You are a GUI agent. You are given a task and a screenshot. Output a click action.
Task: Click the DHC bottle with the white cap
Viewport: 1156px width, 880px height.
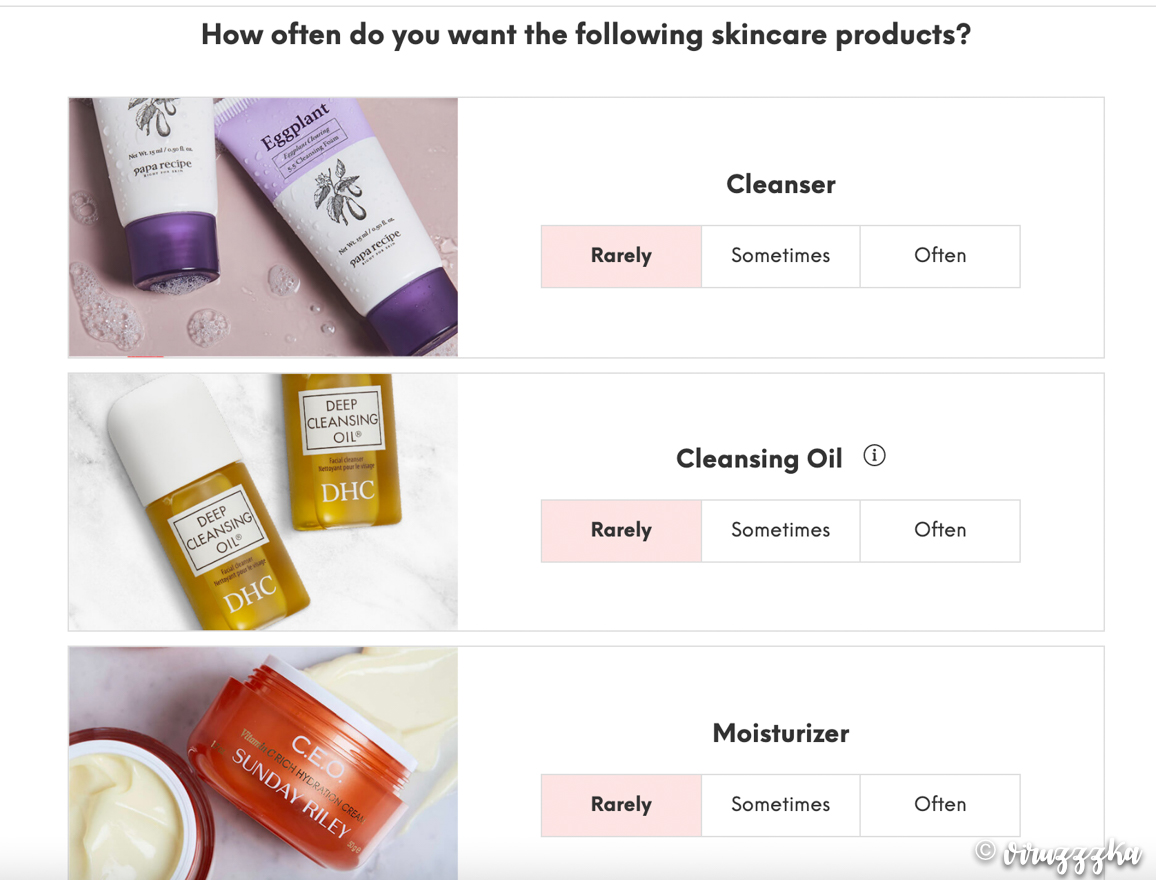coord(208,503)
